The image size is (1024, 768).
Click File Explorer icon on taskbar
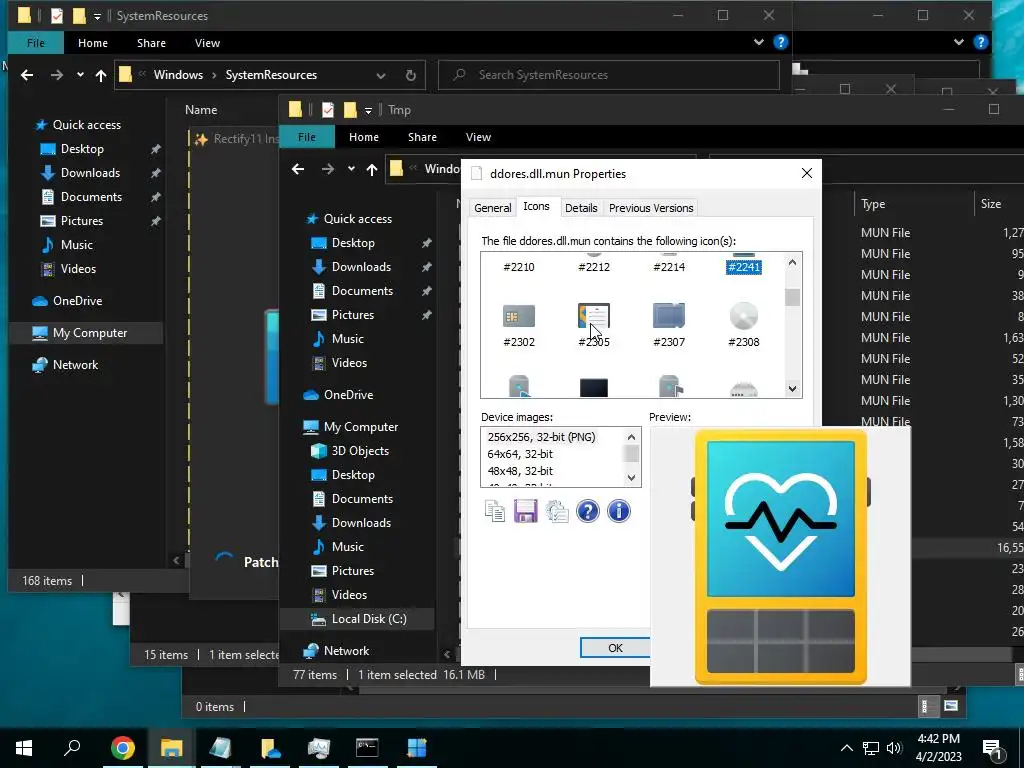pyautogui.click(x=172, y=748)
